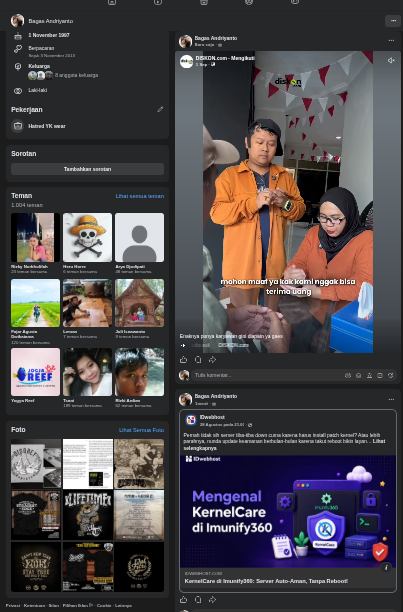The image size is (403, 612).
Task: Click the comment icon under the IDwebhost post
Action: (x=198, y=600)
